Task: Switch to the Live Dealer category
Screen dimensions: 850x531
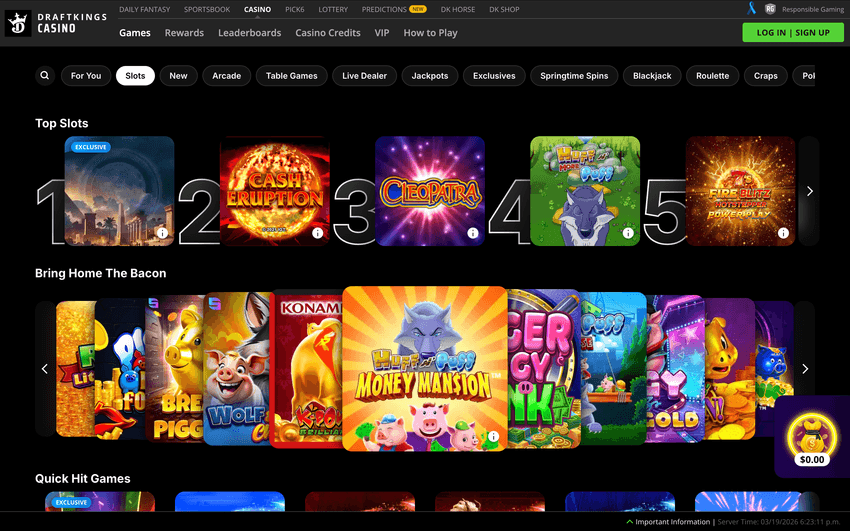Action: pyautogui.click(x=364, y=76)
